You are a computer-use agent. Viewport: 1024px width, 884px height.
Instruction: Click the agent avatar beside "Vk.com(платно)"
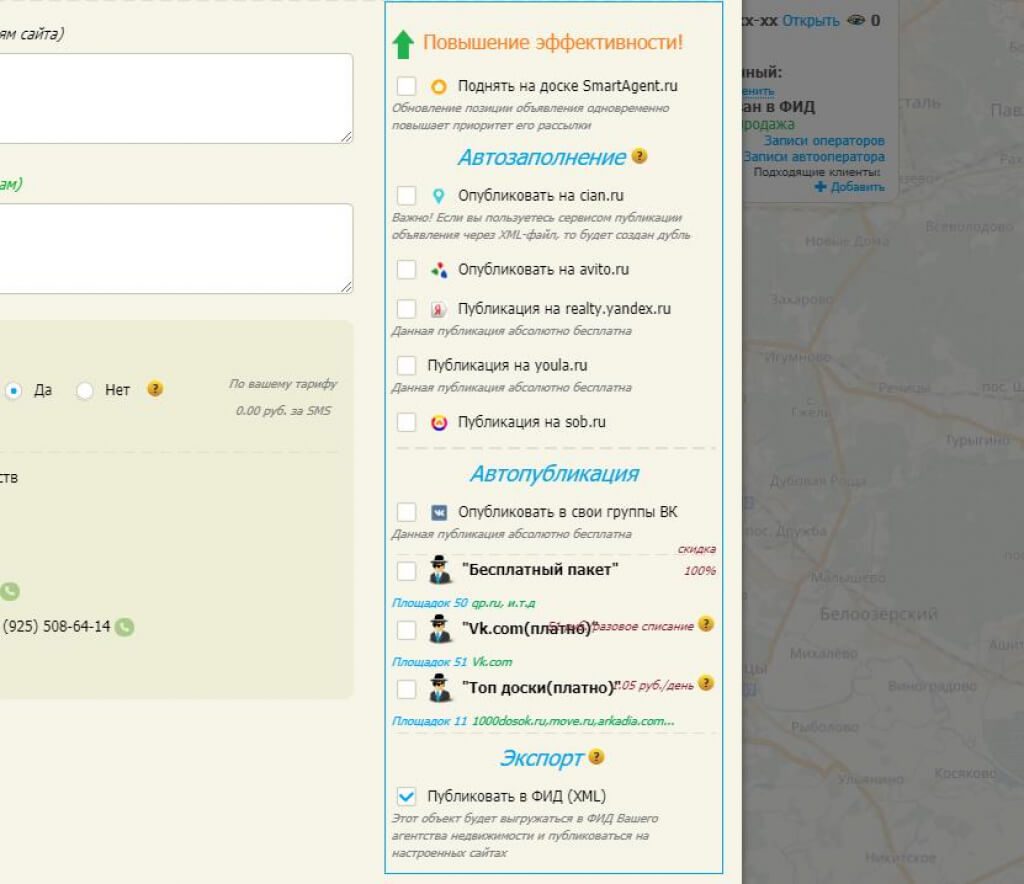440,628
